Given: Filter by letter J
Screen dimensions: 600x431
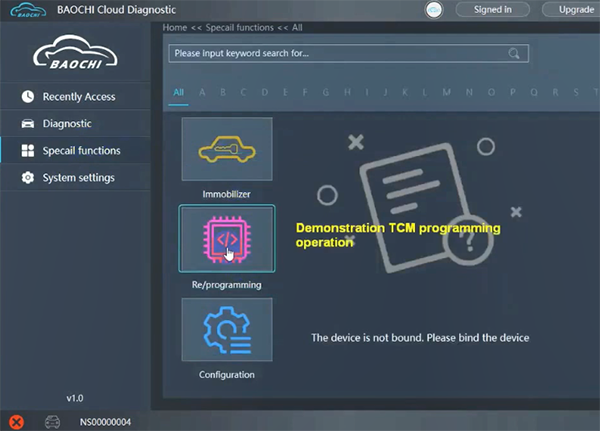Looking at the screenshot, I should click(x=385, y=92).
